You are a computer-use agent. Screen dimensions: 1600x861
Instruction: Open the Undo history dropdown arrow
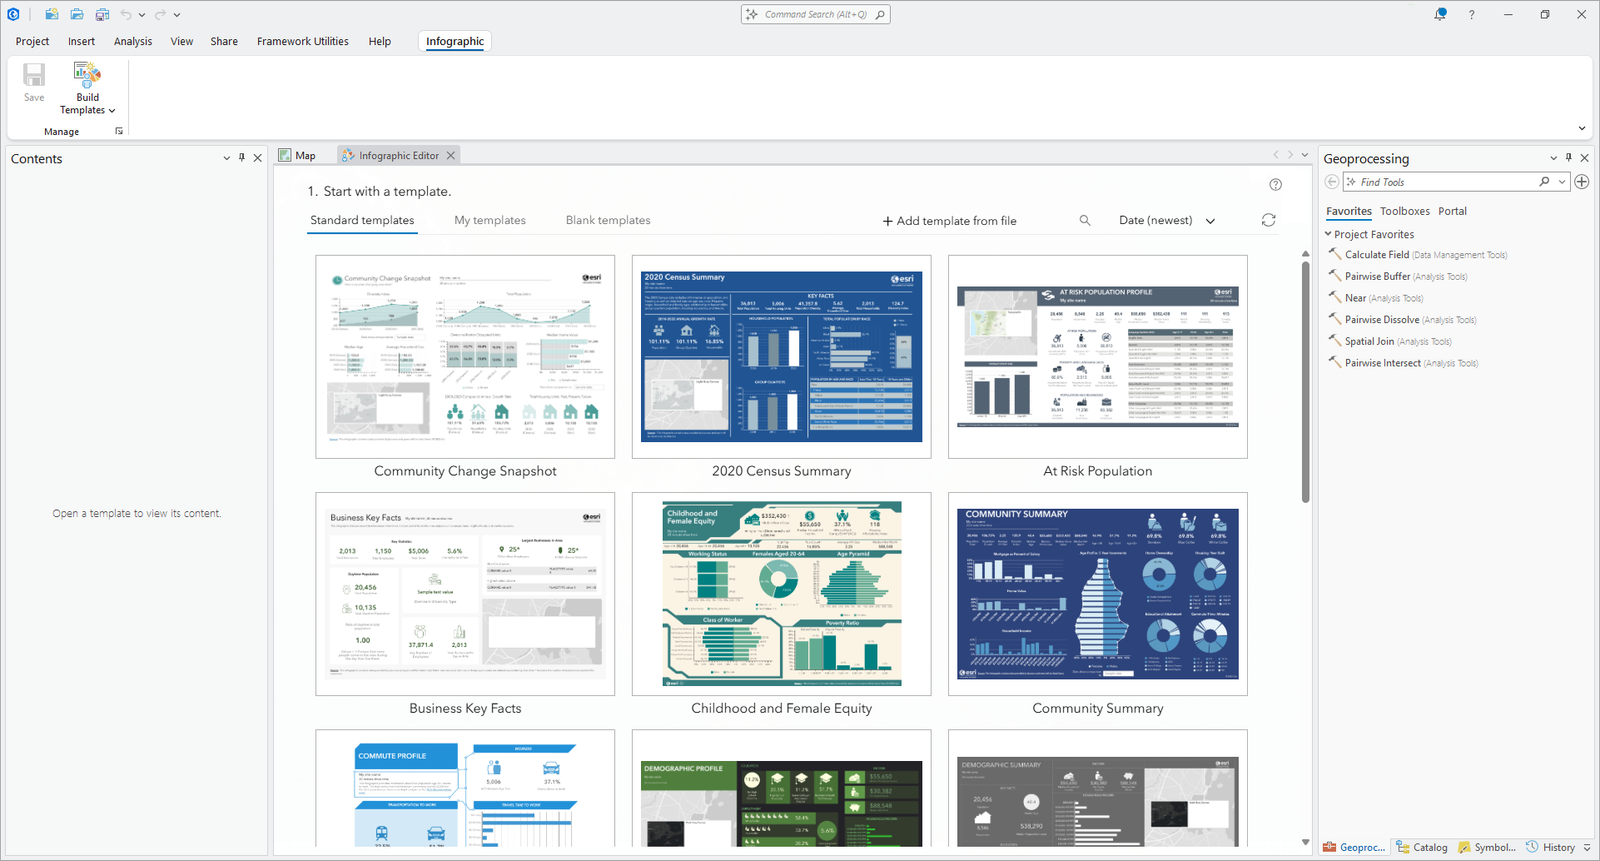coord(142,15)
